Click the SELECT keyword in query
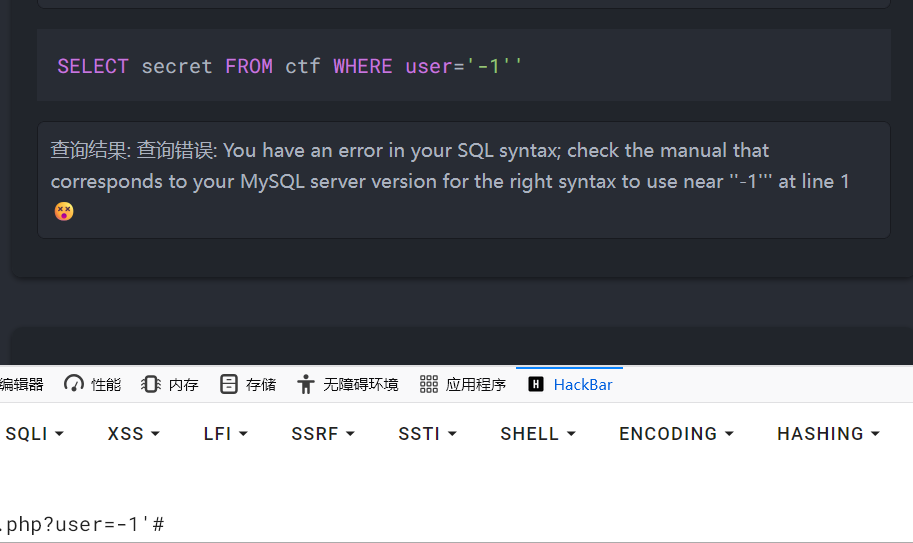 click(93, 66)
